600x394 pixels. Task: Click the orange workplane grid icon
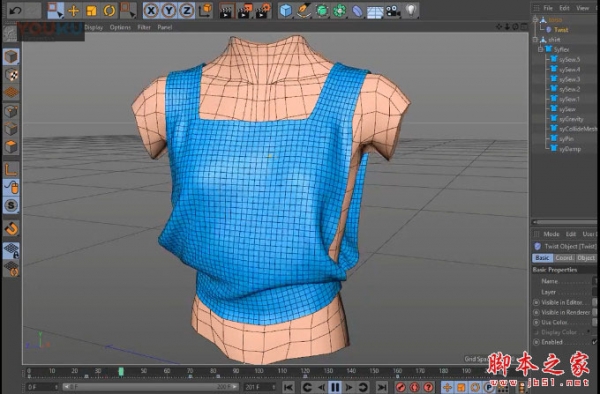11,92
